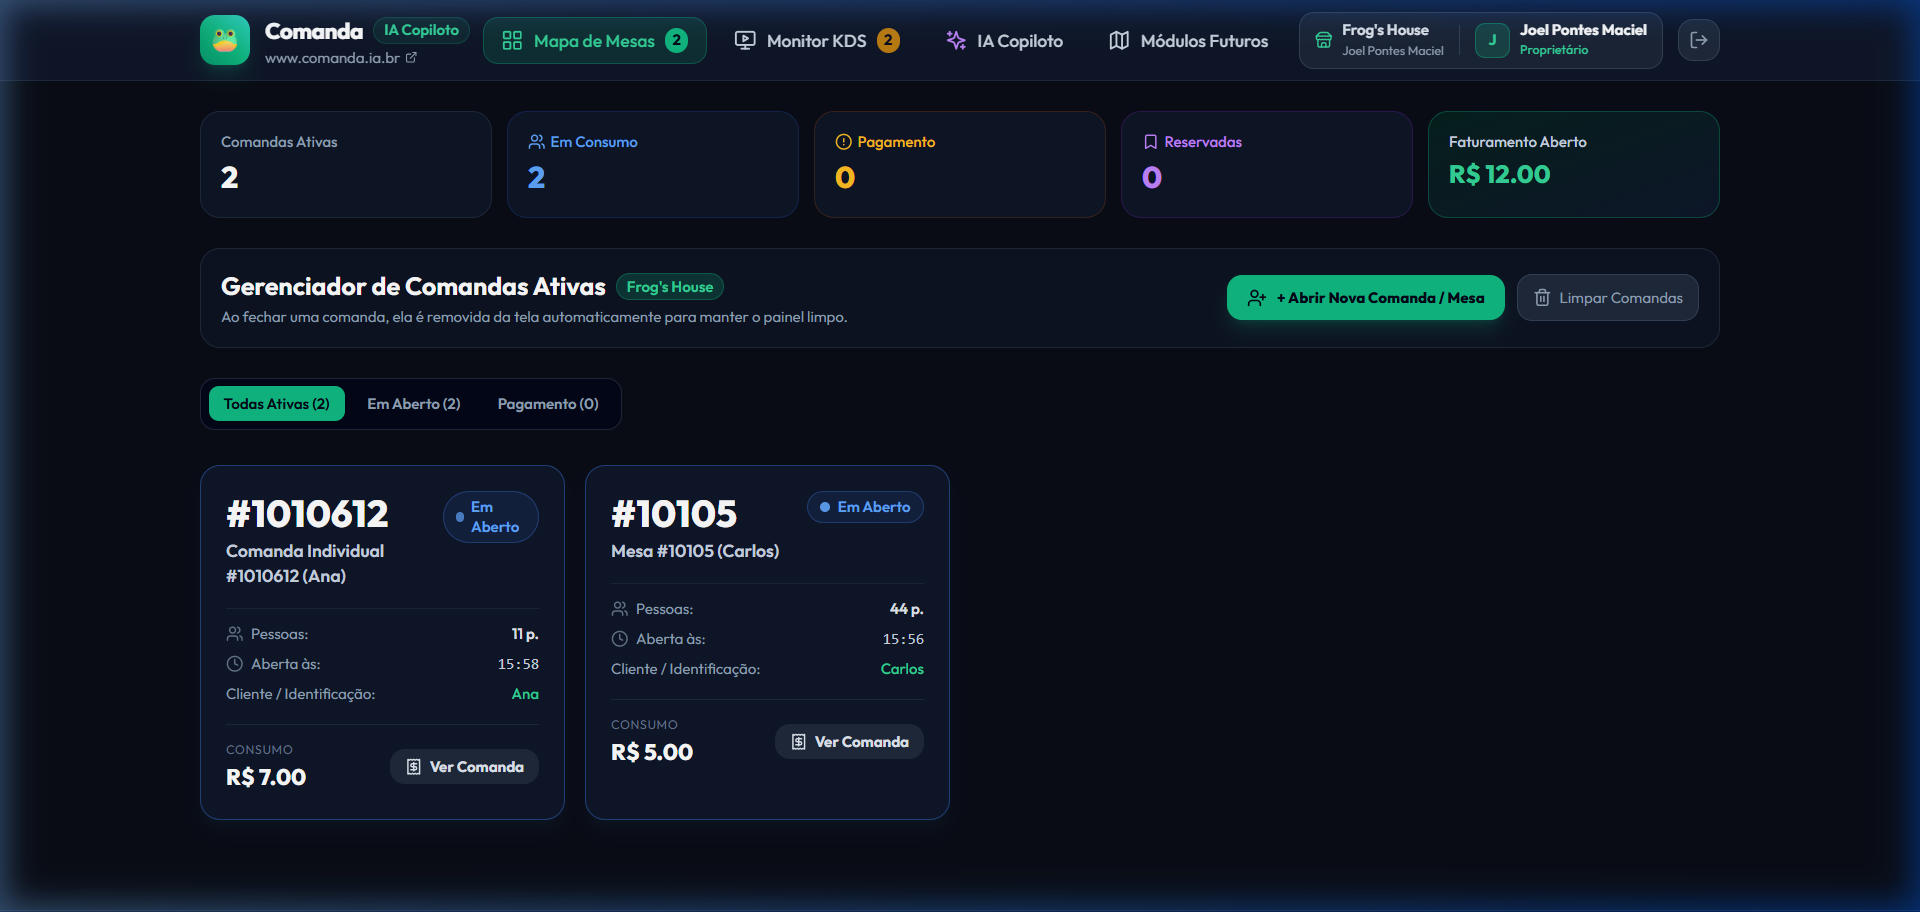The image size is (1920, 912).
Task: Filter by Pagamento (0)
Action: [548, 404]
